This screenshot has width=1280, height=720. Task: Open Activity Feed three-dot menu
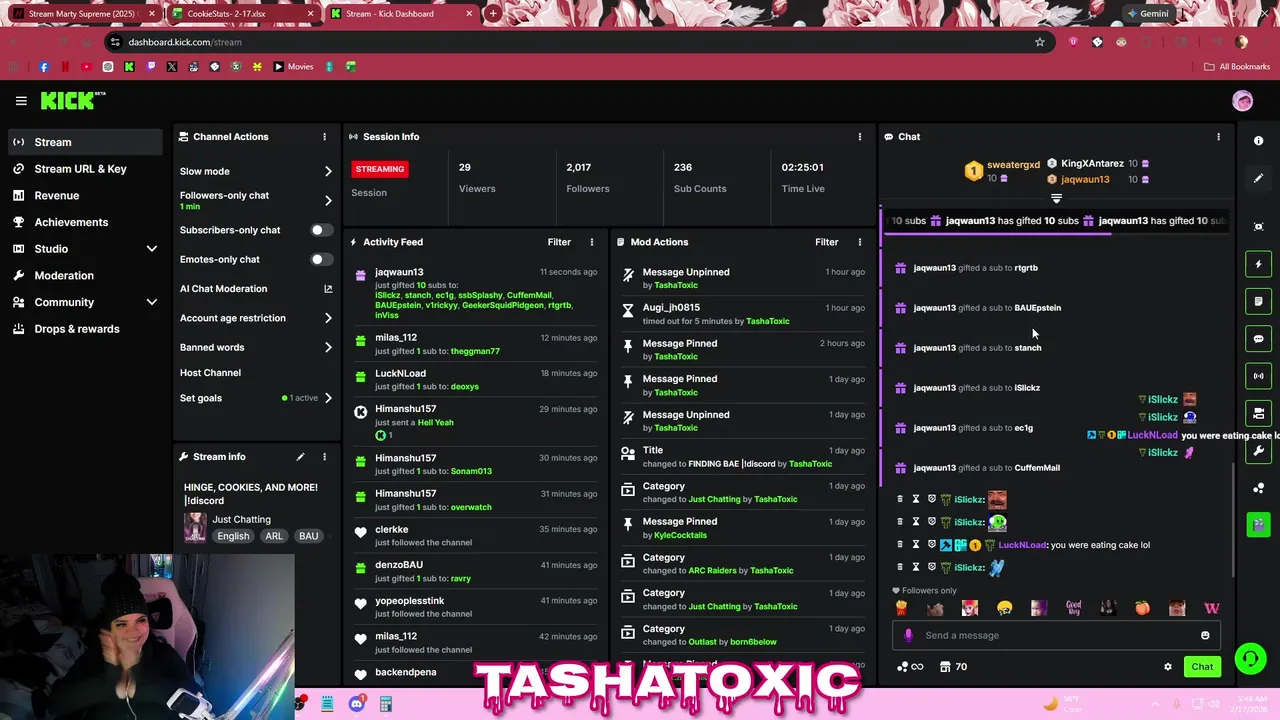pyautogui.click(x=591, y=242)
